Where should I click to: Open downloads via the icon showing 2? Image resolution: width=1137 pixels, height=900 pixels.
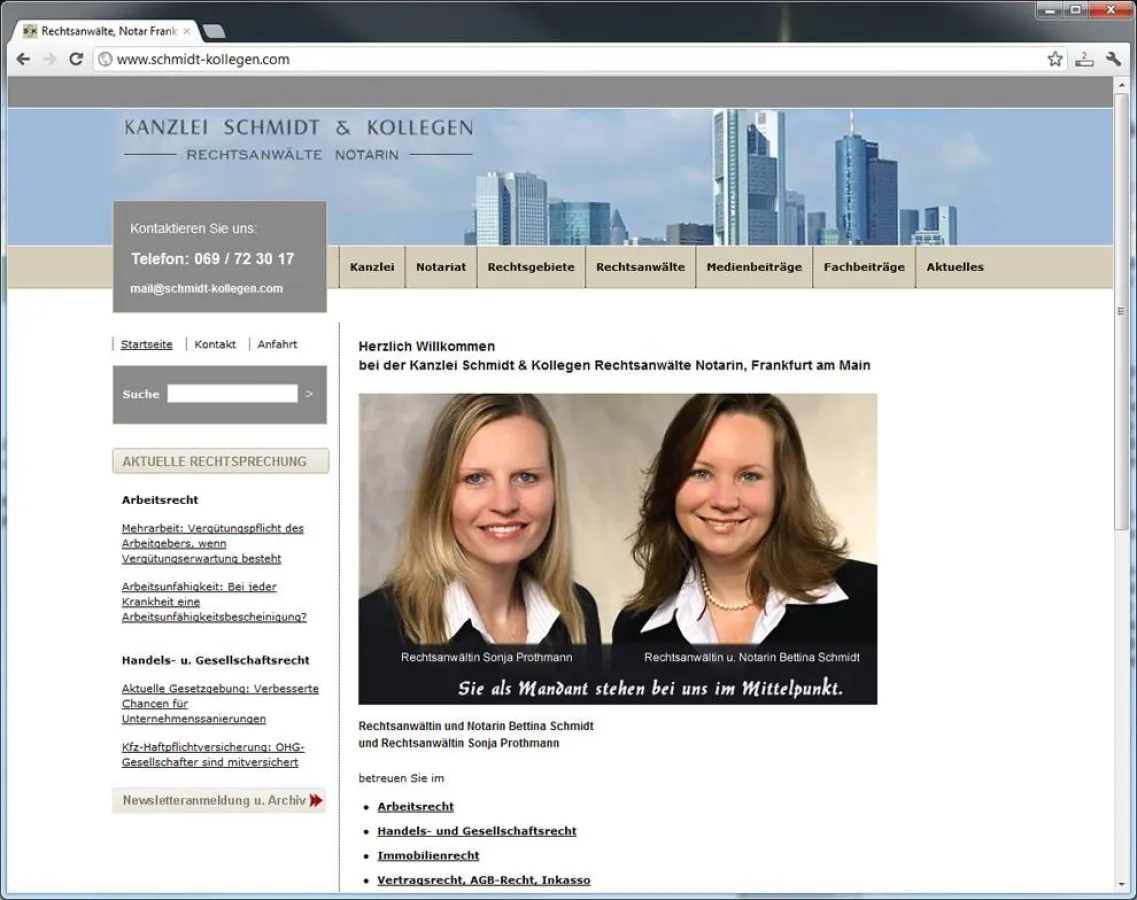[x=1084, y=59]
